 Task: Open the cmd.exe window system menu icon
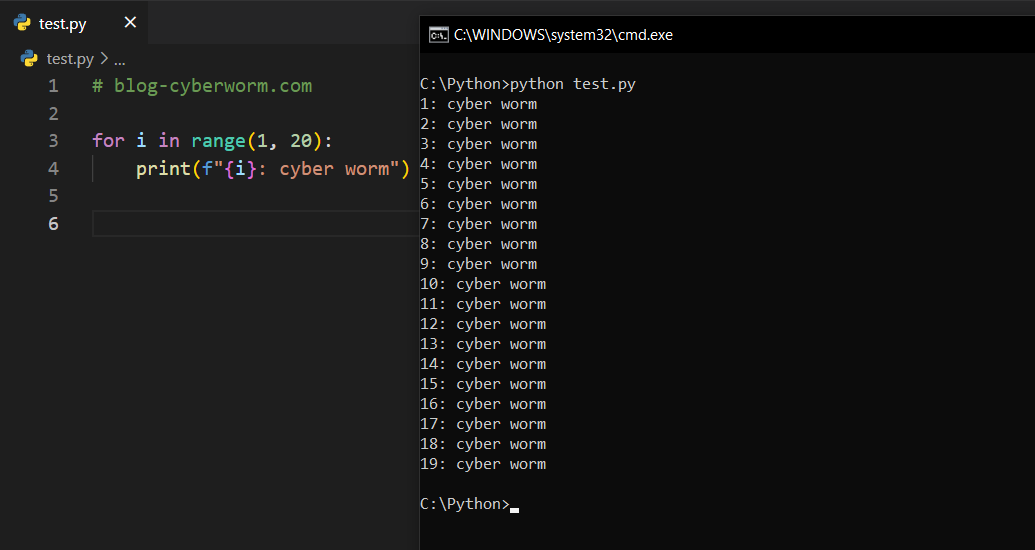438,35
